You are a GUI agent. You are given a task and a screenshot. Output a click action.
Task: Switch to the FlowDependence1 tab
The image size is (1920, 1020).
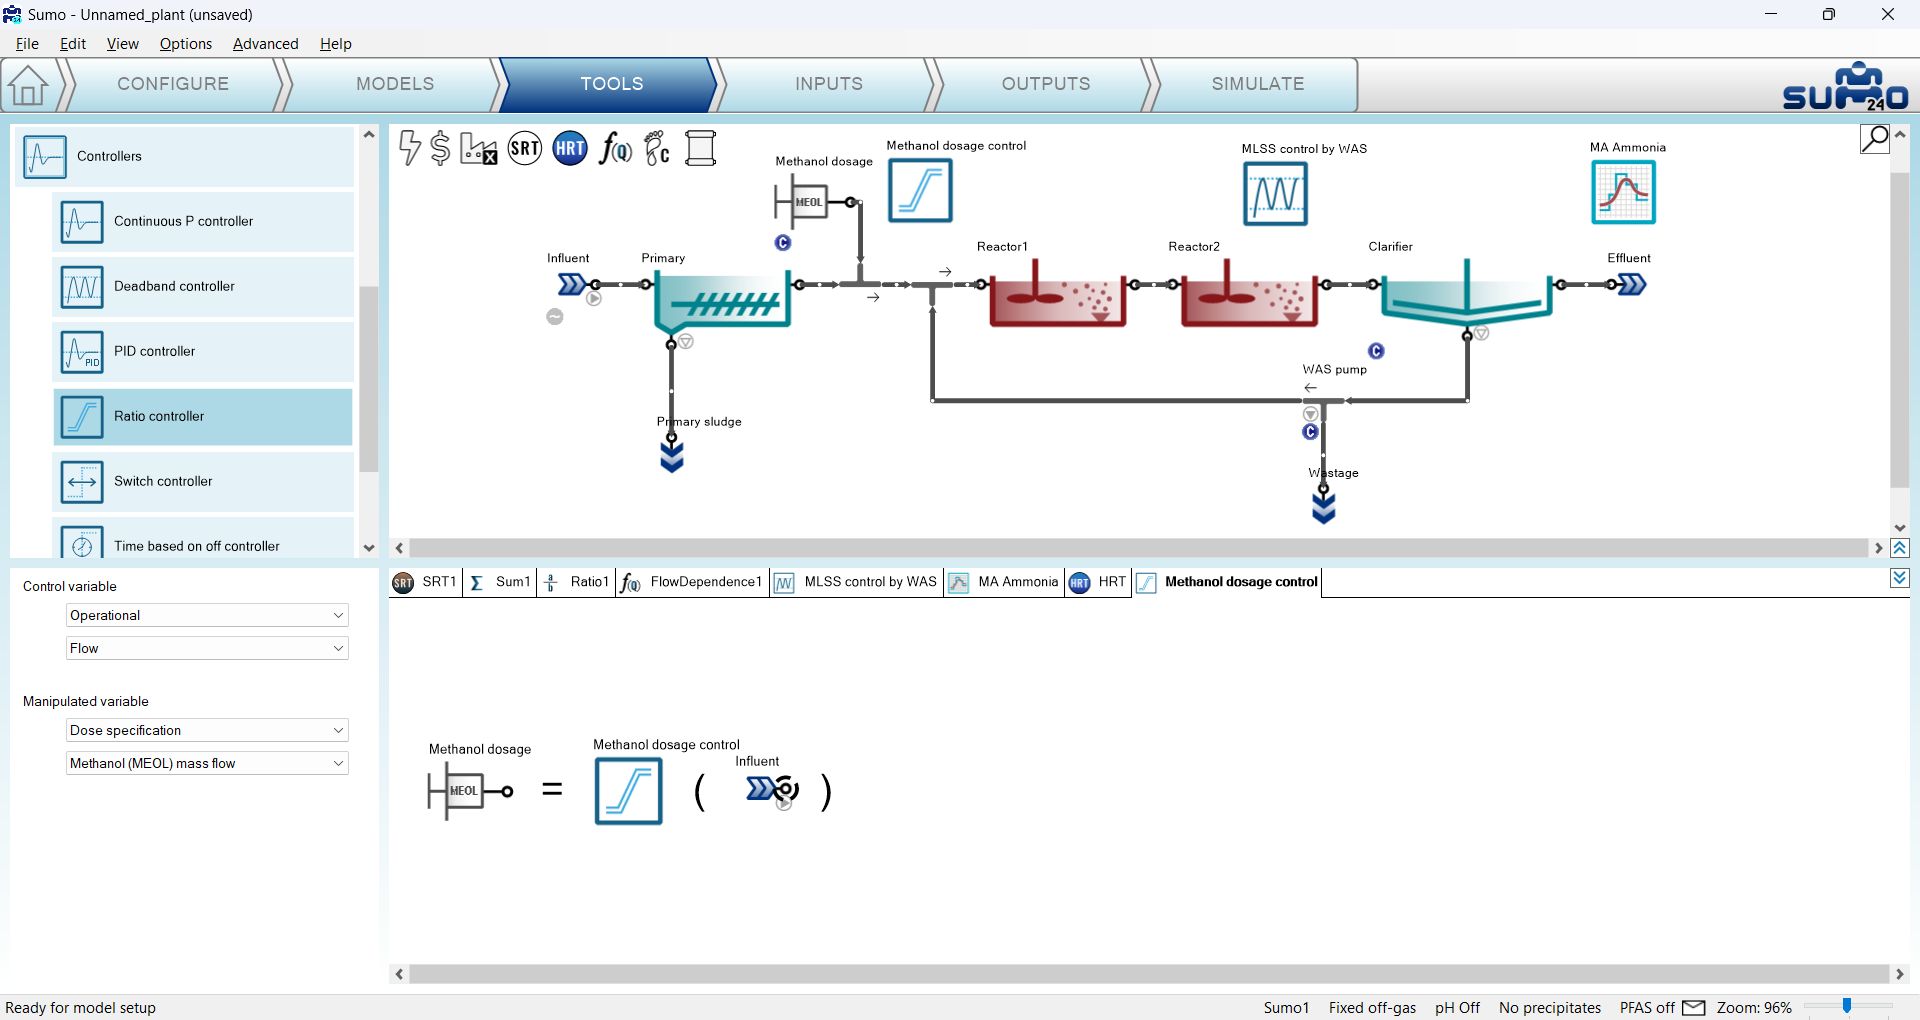pos(691,582)
